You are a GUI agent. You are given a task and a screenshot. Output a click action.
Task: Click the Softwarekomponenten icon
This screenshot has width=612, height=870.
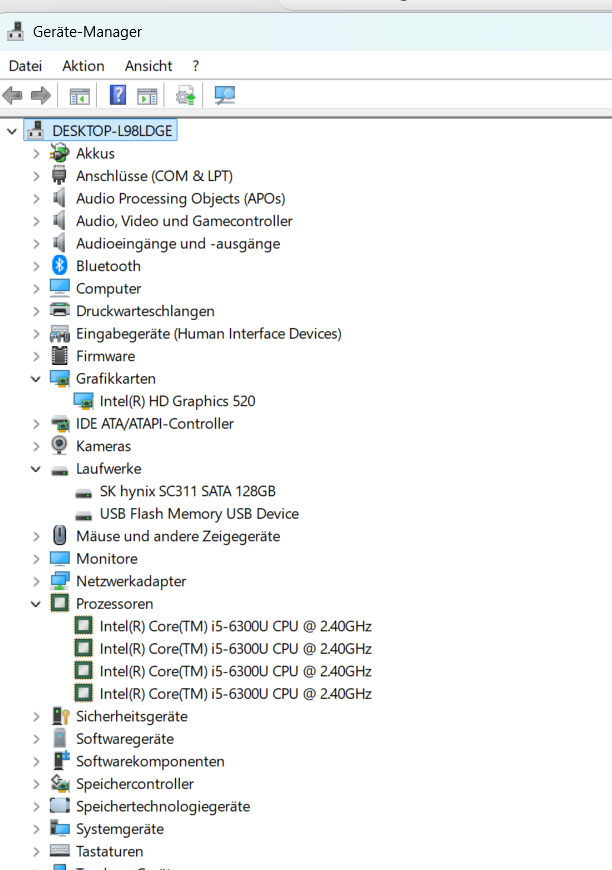60,761
